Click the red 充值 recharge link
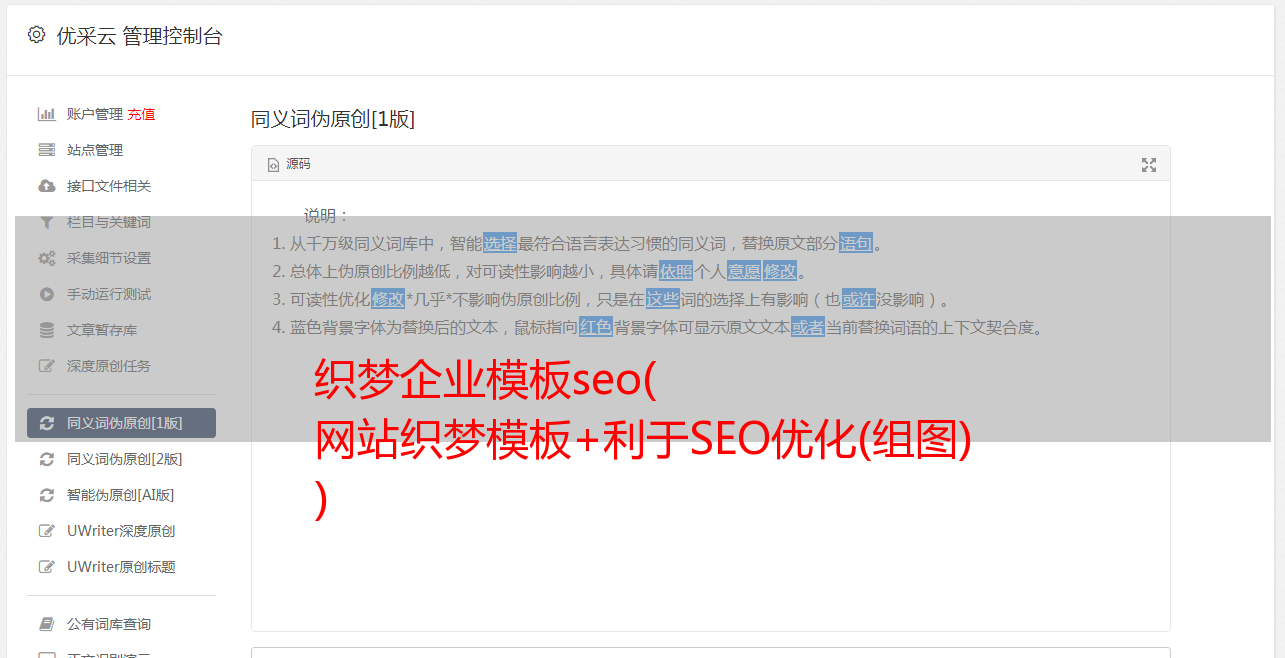 coord(141,114)
